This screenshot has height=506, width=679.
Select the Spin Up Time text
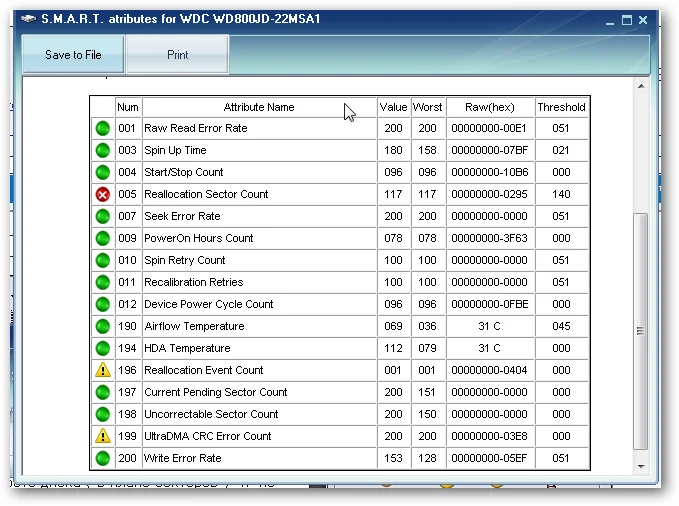(x=175, y=150)
